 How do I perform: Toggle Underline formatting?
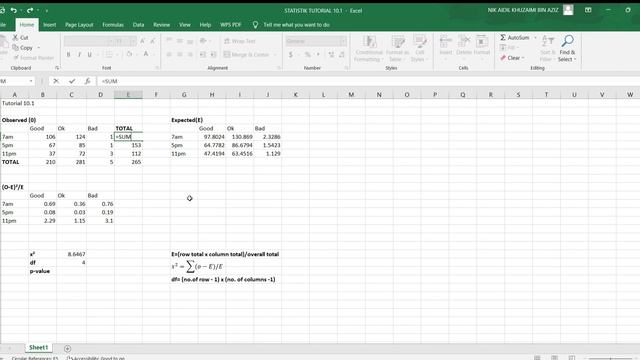pos(89,54)
